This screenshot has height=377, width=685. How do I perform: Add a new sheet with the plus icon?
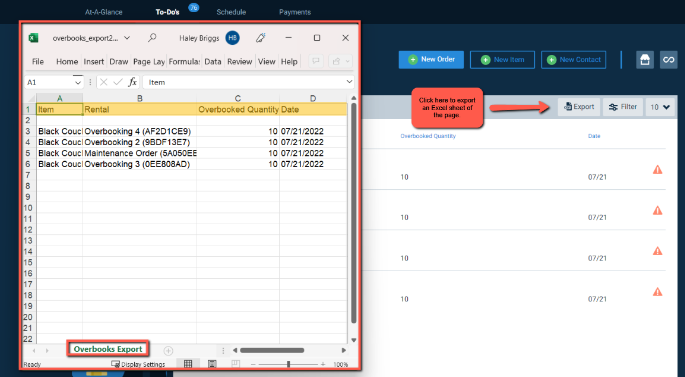[x=168, y=350]
